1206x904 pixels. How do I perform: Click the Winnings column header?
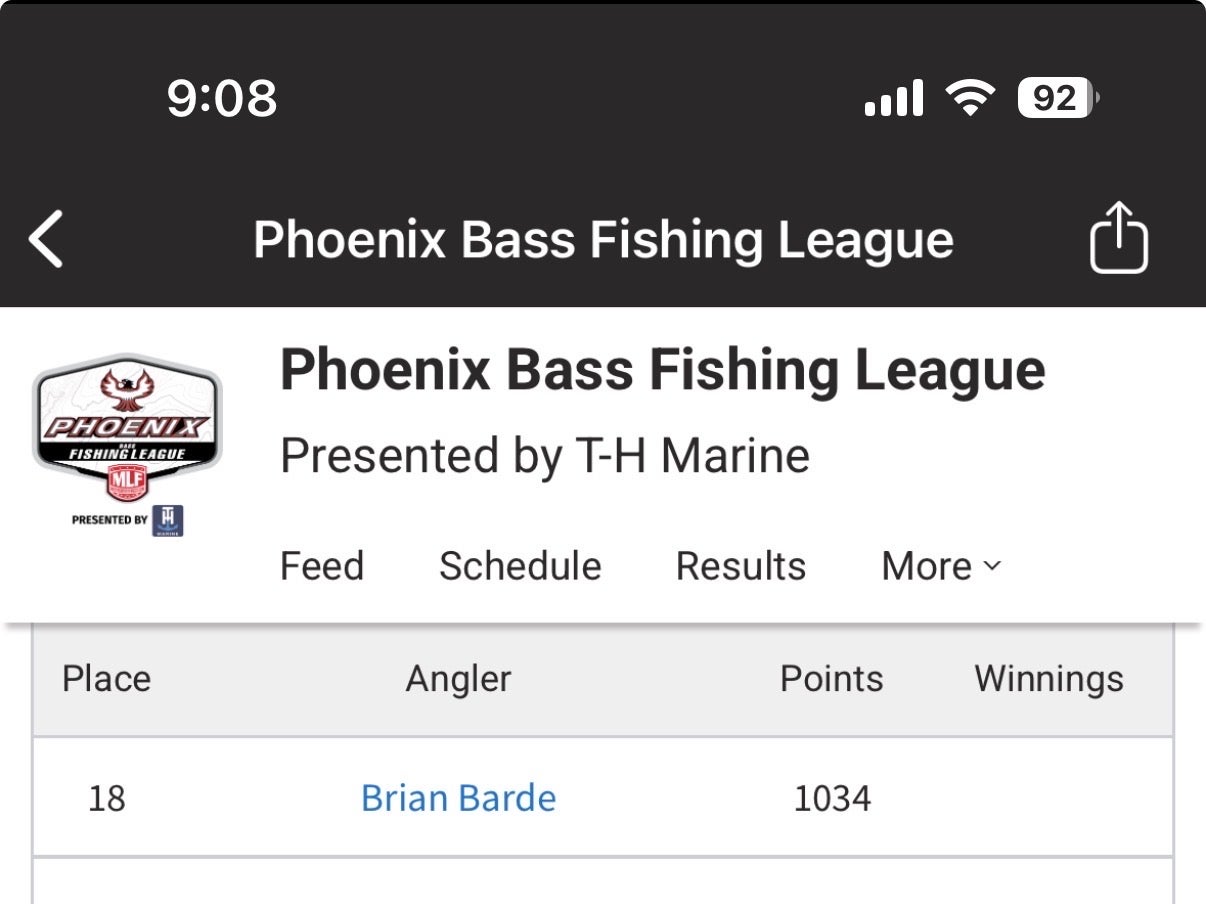(x=1049, y=679)
